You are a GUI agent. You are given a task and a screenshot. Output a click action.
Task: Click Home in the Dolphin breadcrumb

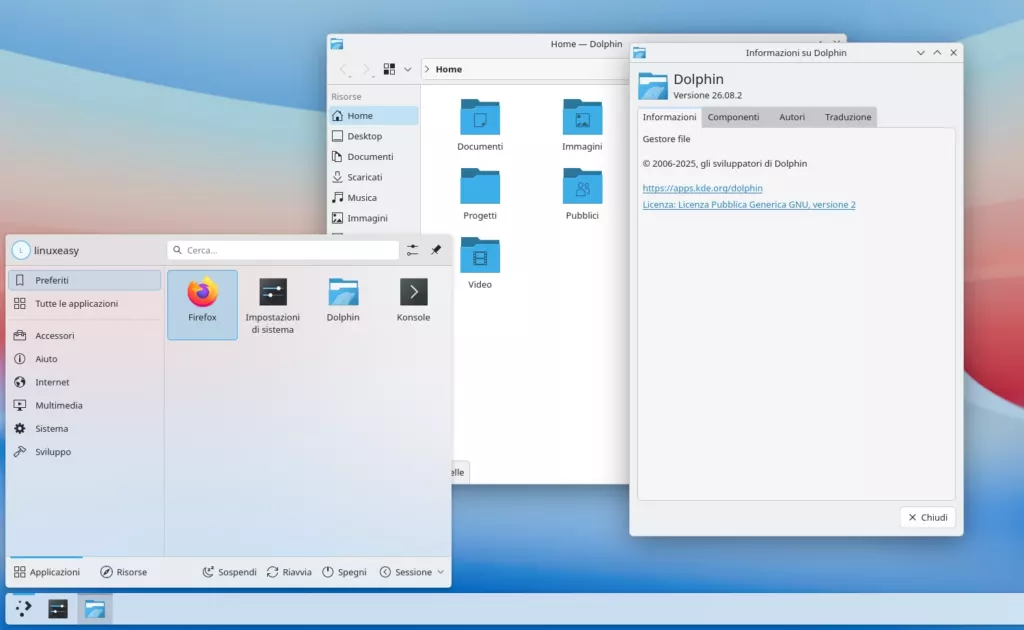[449, 69]
